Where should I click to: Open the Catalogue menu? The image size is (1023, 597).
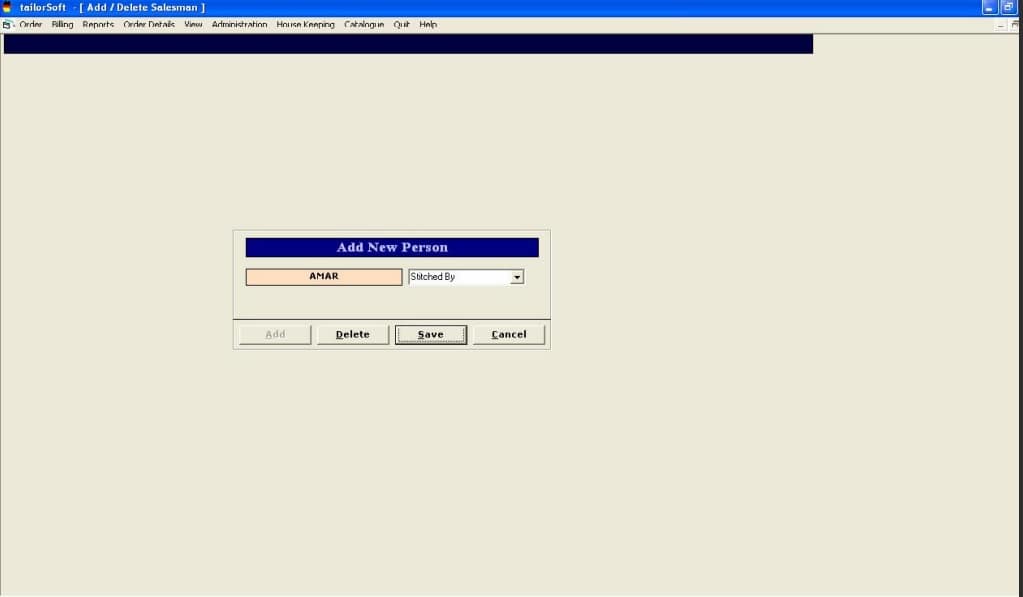pos(364,25)
